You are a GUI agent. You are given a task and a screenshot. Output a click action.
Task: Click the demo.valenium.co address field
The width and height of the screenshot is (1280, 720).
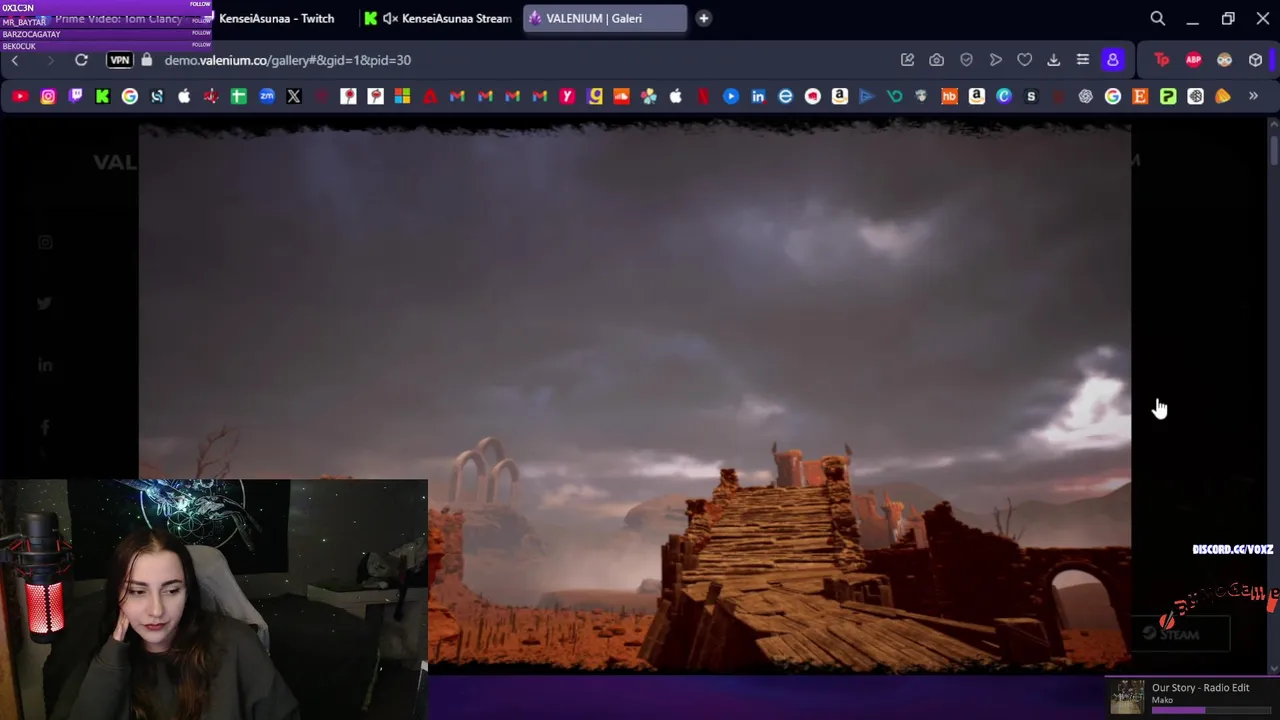click(287, 60)
